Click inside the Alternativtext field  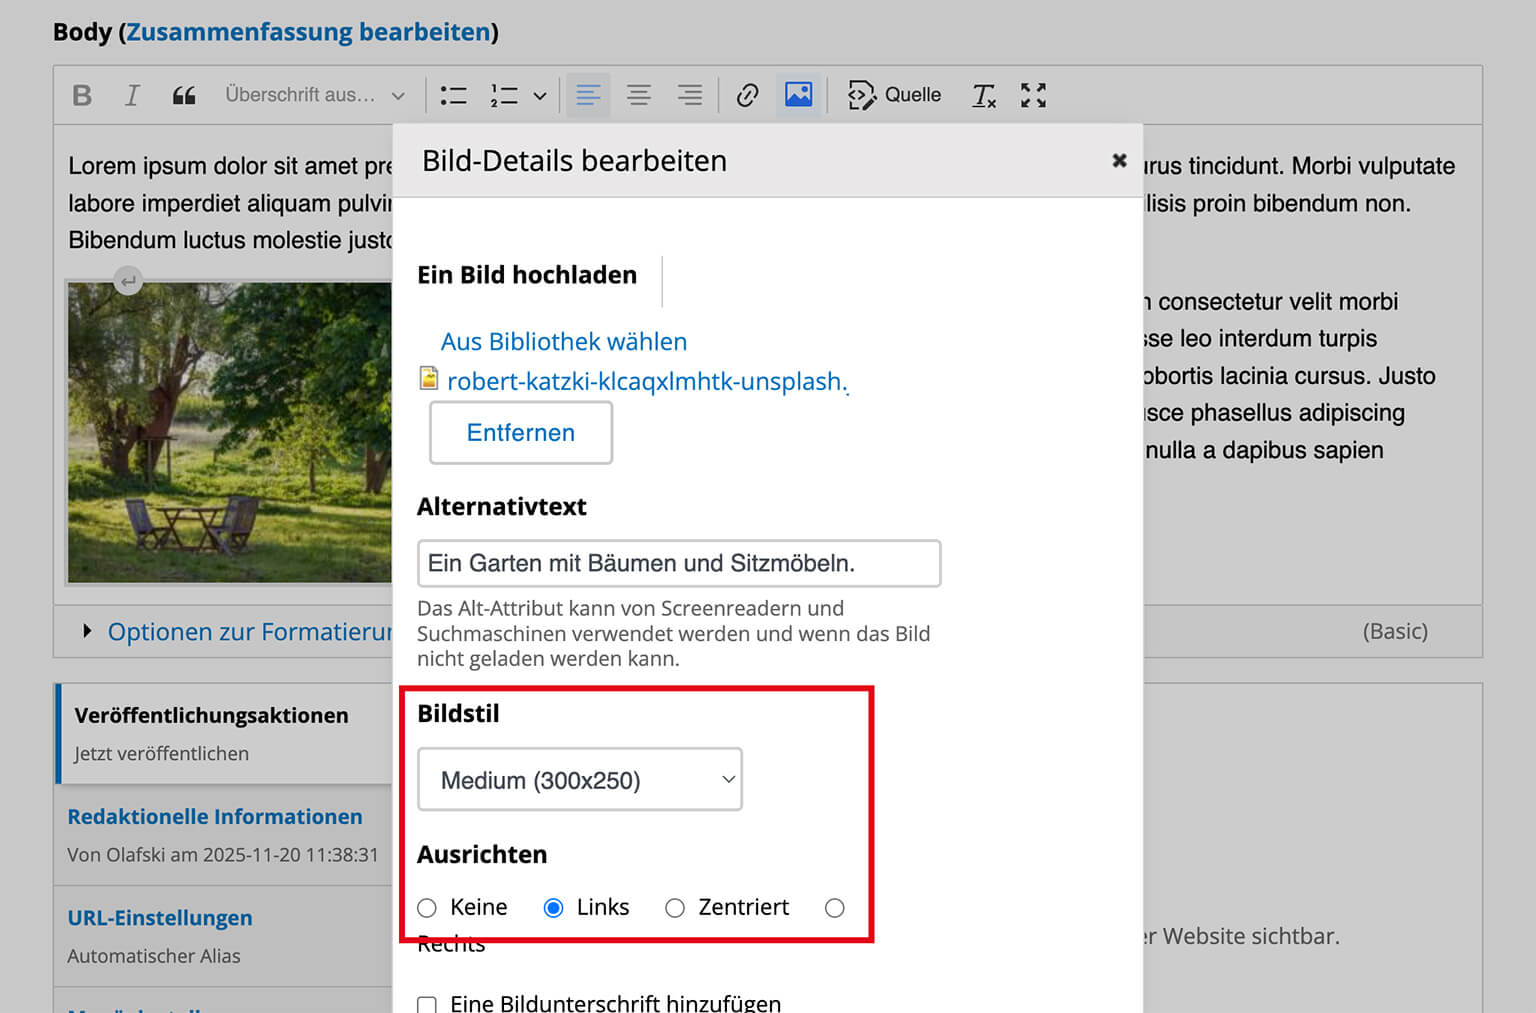(679, 563)
